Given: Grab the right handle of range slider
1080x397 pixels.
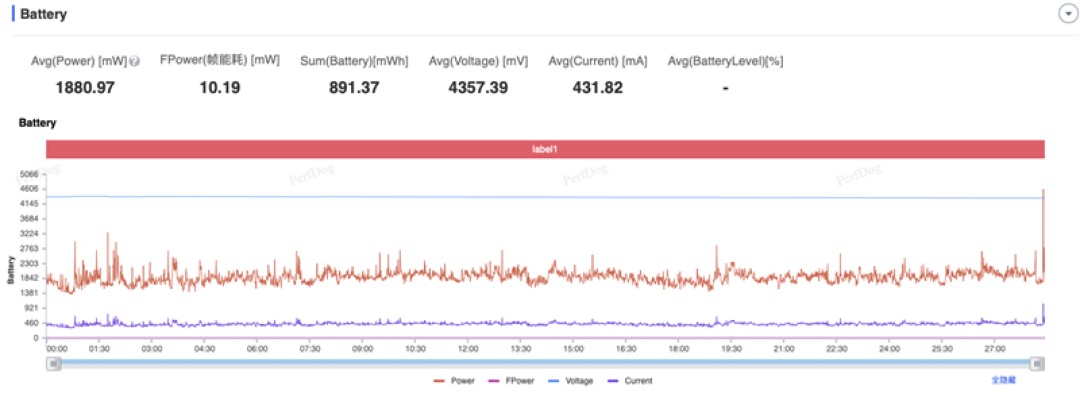Looking at the screenshot, I should pyautogui.click(x=1037, y=364).
